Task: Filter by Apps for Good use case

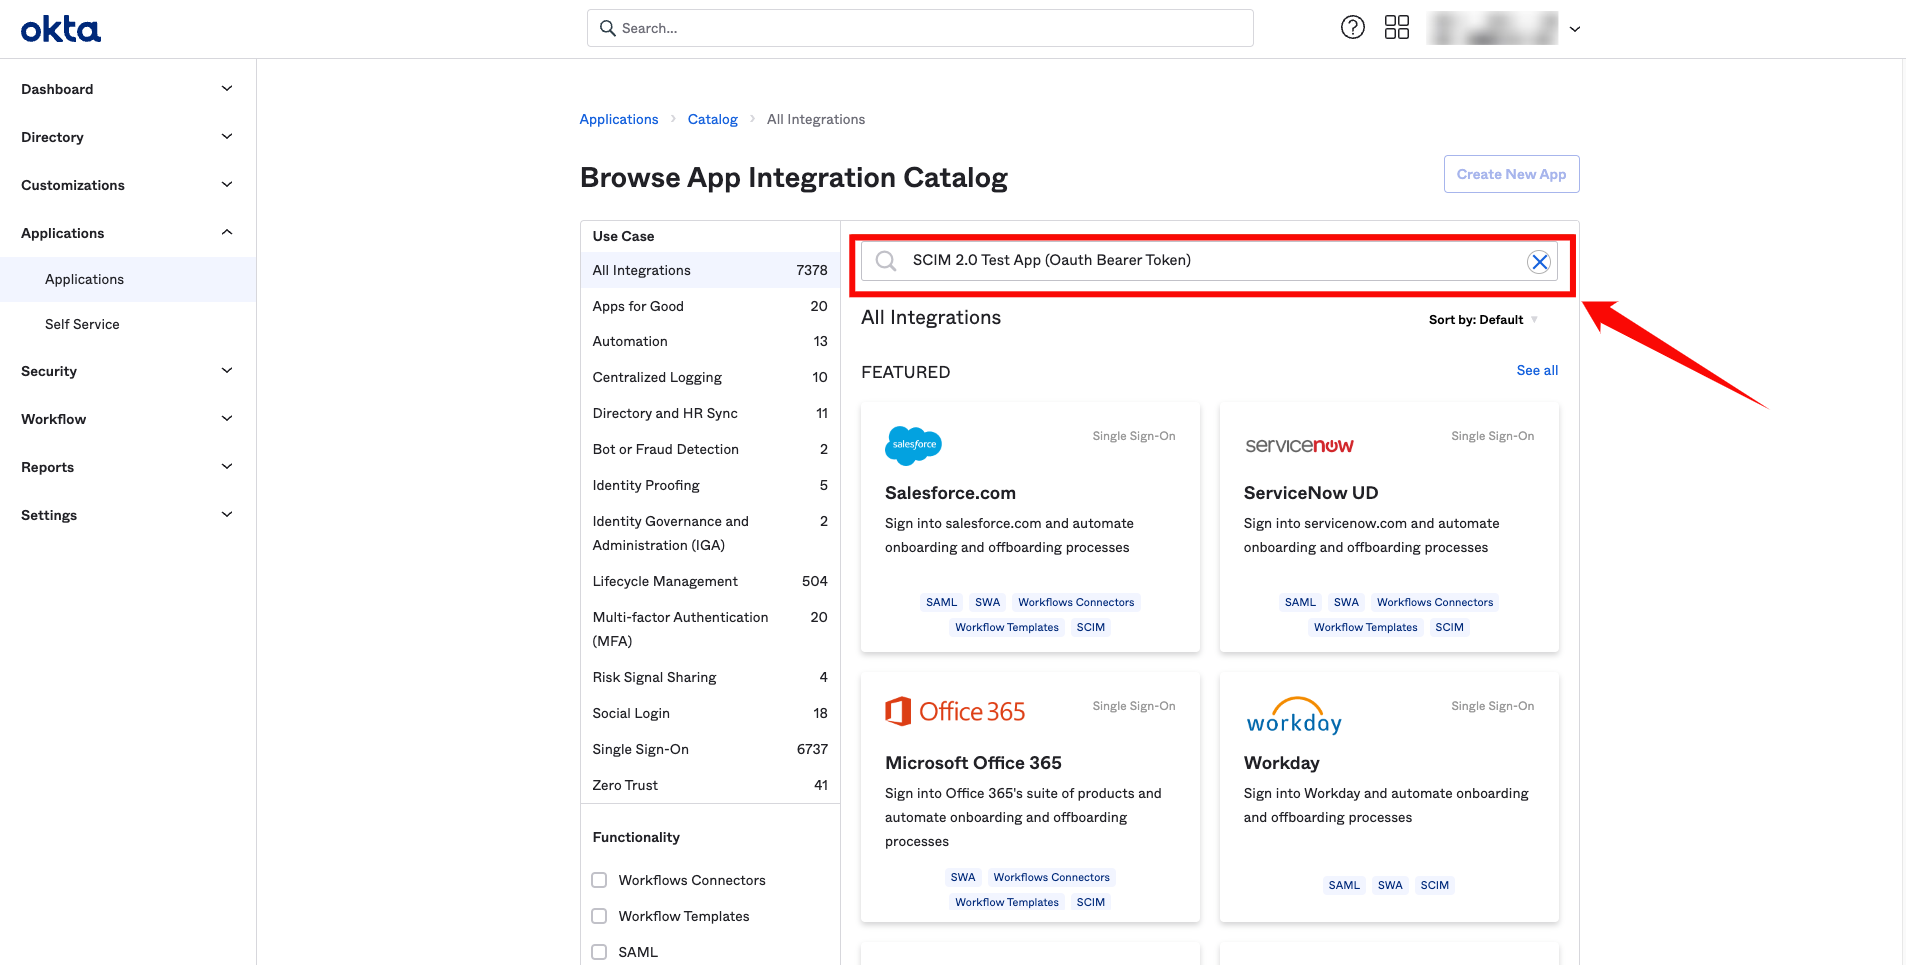Action: [x=710, y=306]
